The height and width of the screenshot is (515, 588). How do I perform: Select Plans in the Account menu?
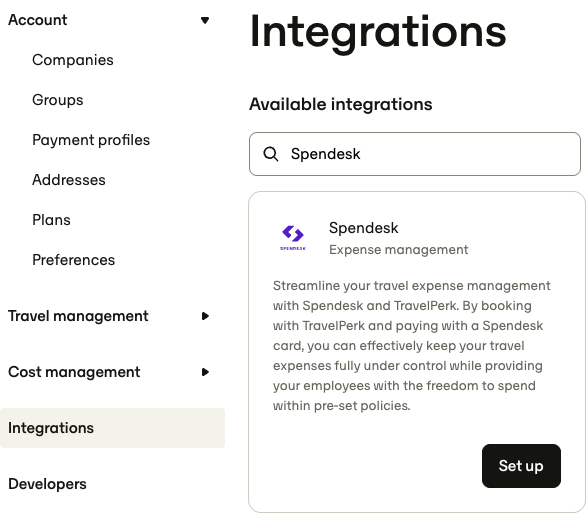click(51, 220)
